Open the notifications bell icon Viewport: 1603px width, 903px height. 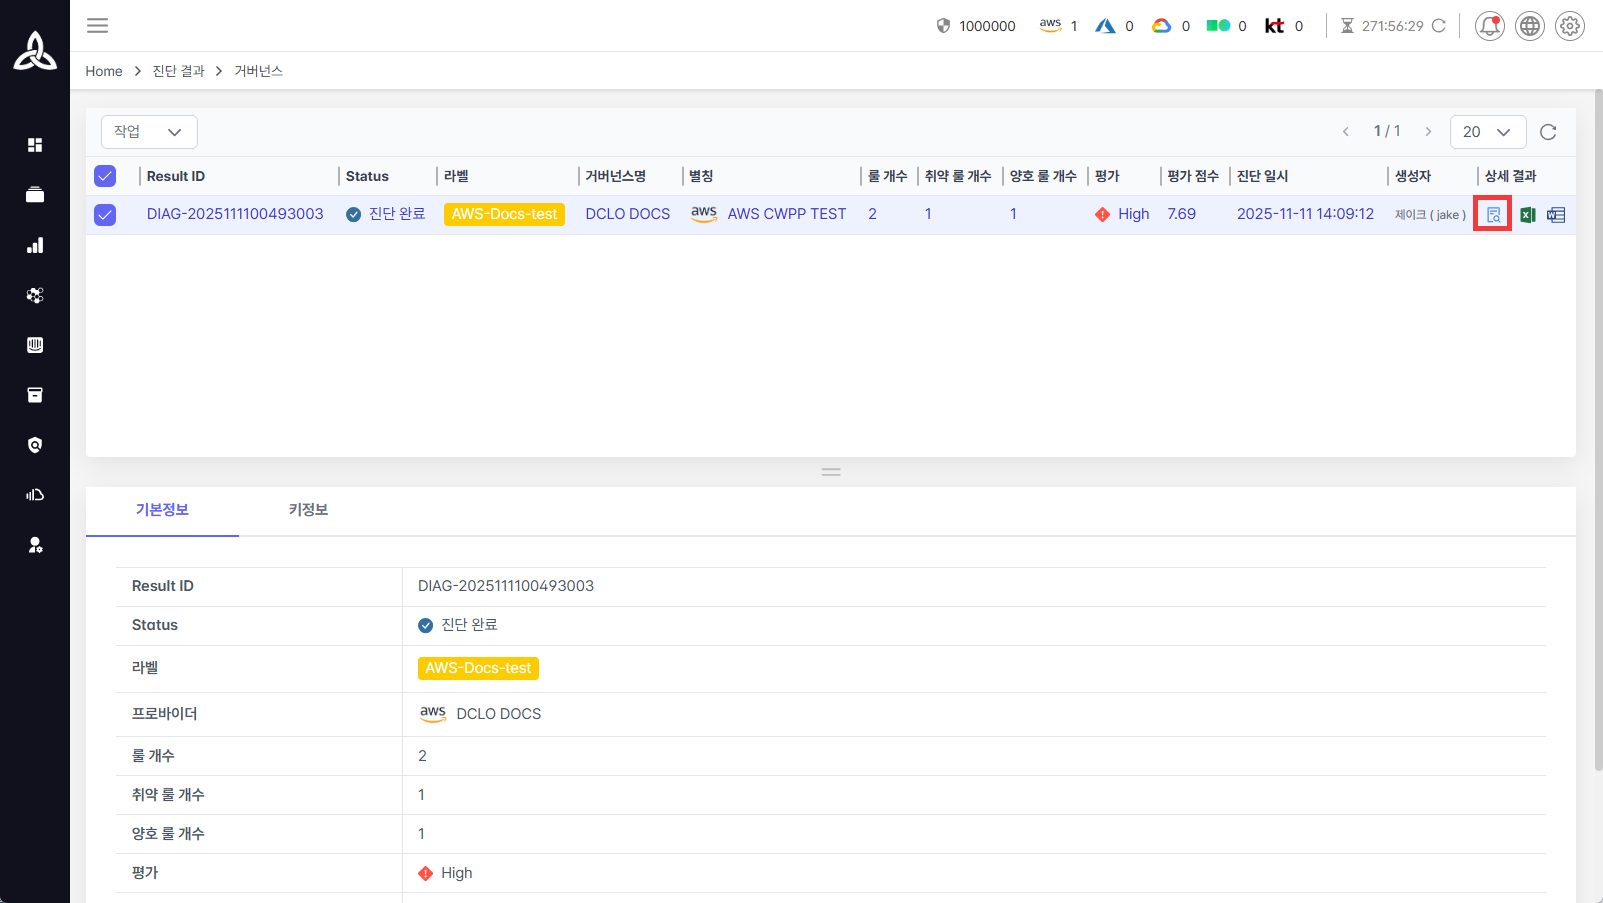coord(1489,26)
